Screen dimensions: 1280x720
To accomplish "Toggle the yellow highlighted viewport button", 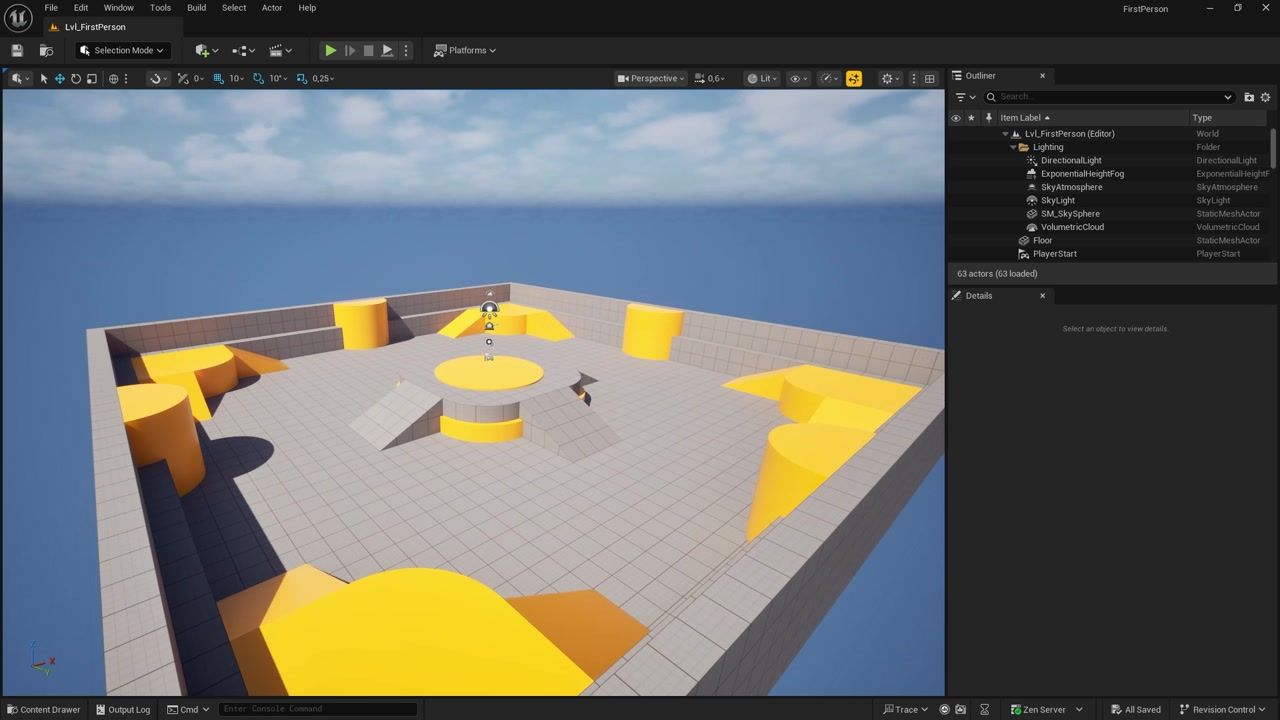I will pyautogui.click(x=854, y=78).
